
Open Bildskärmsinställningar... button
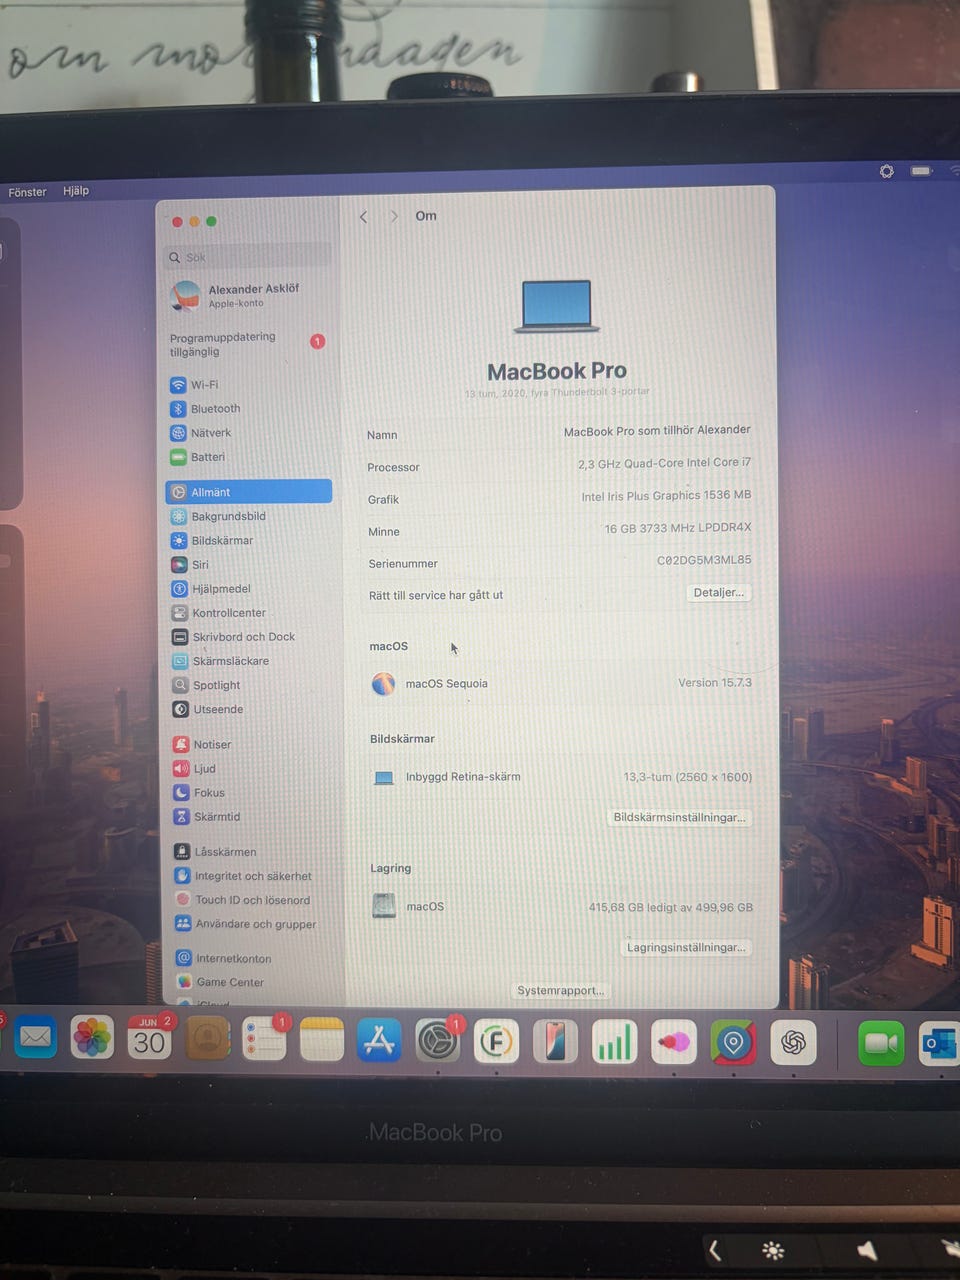coord(679,817)
